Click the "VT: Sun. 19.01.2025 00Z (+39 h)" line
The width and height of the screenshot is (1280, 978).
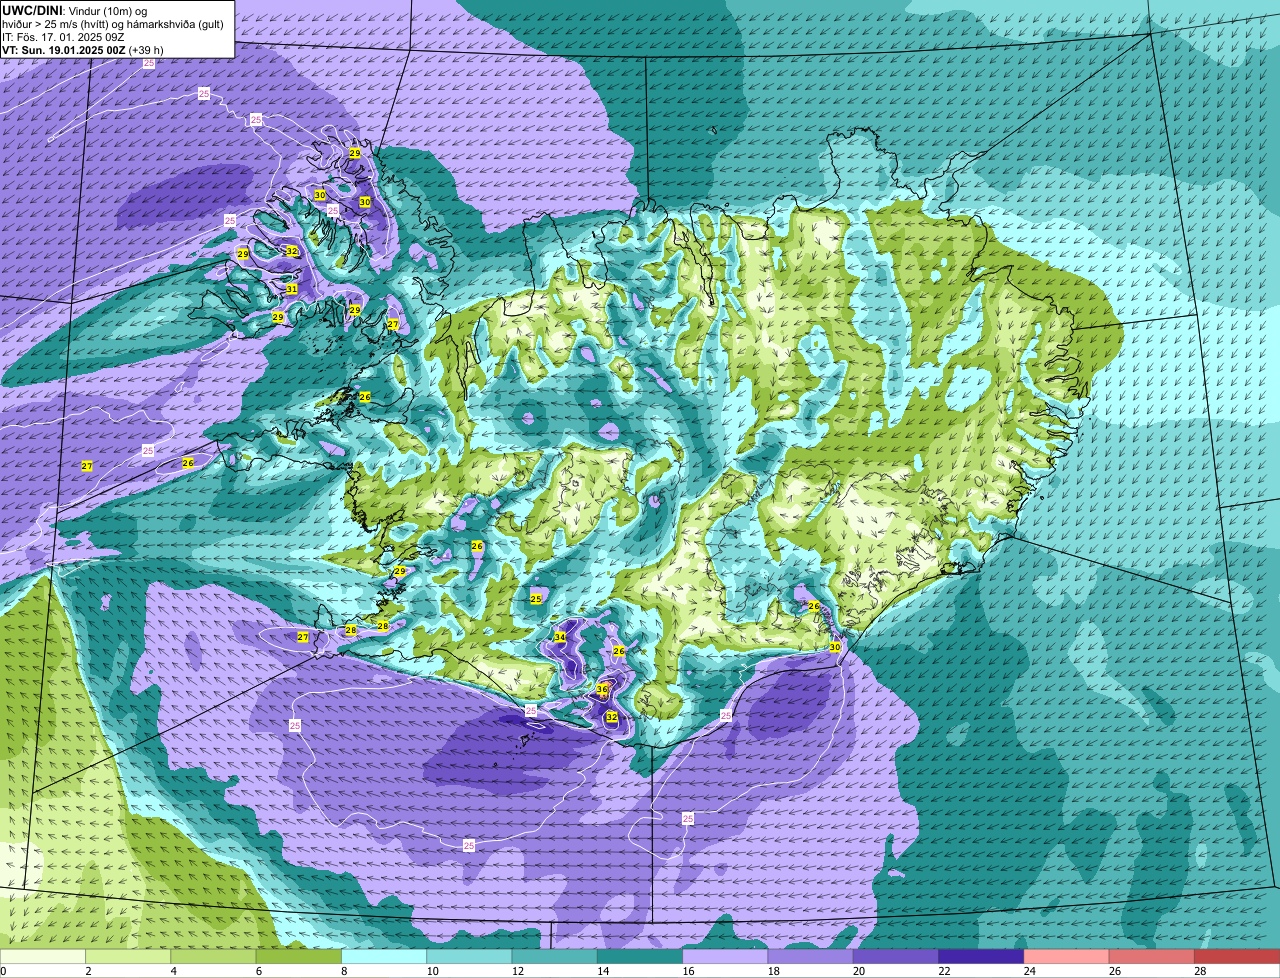point(83,49)
